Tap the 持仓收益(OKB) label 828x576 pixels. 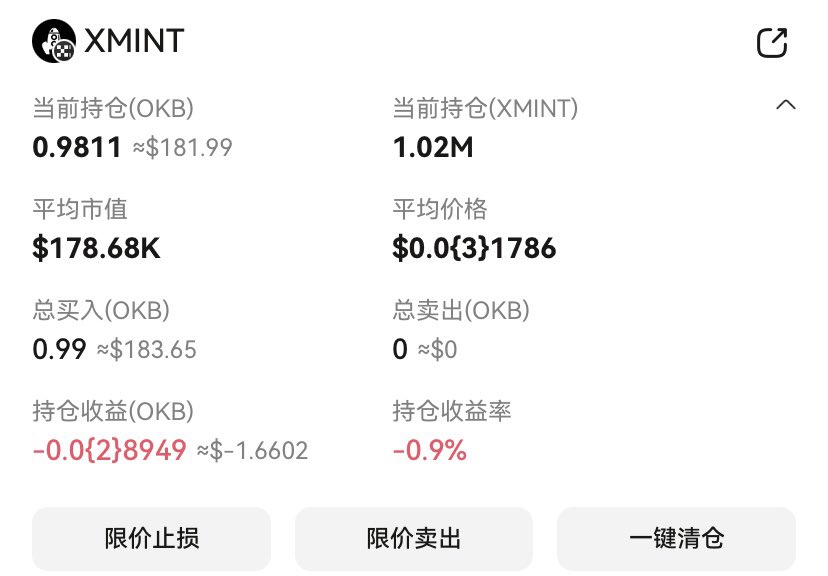[x=113, y=411]
